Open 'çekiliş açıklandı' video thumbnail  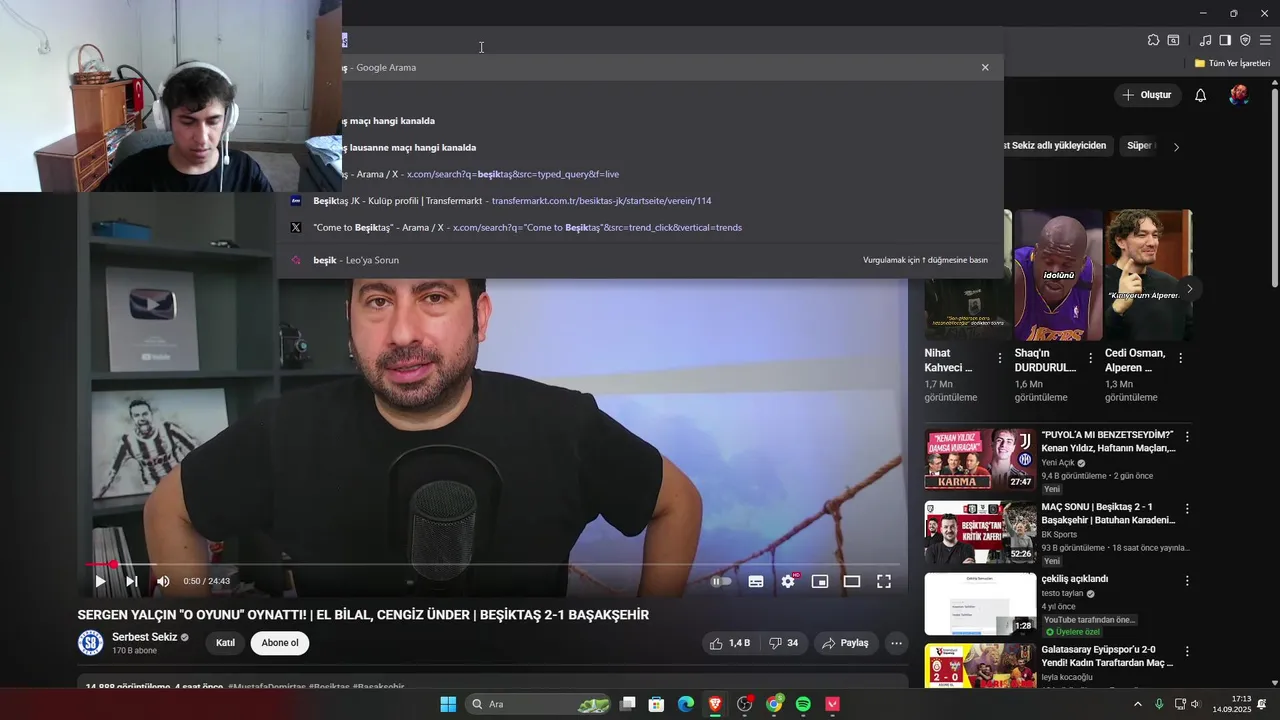(980, 604)
